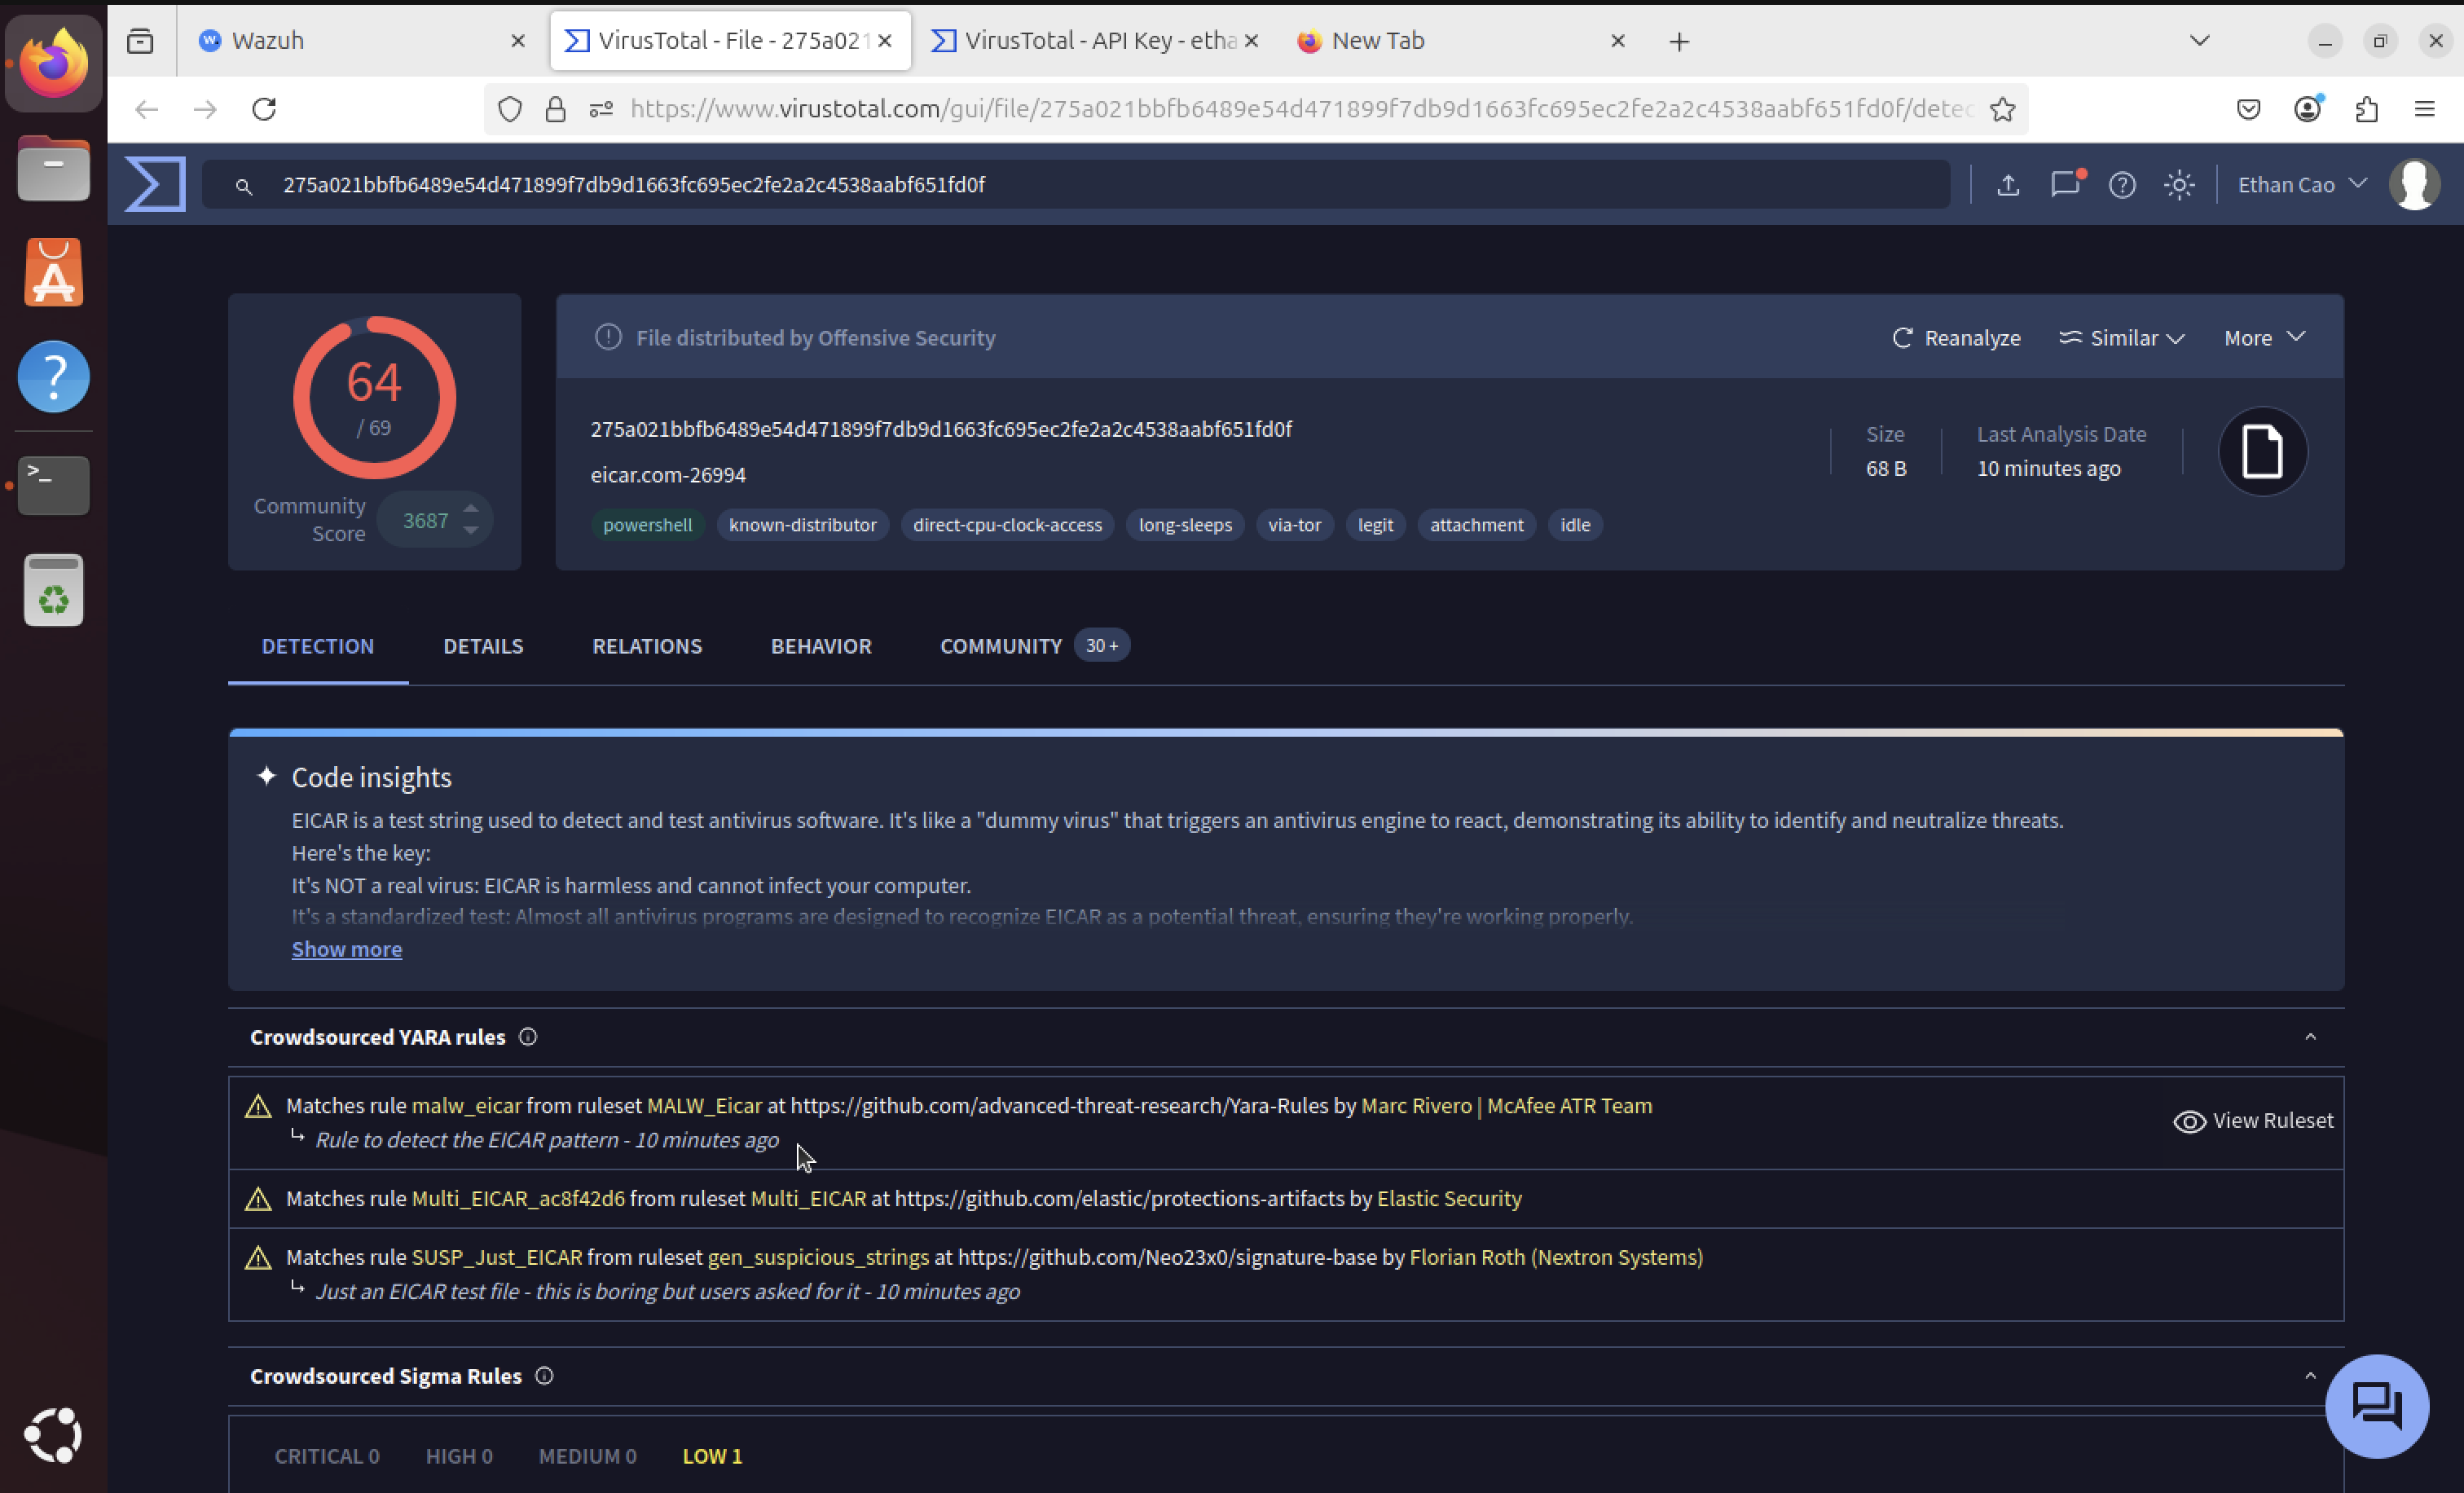Click info icon beside Crowdsourced YARA rules

(x=528, y=1037)
